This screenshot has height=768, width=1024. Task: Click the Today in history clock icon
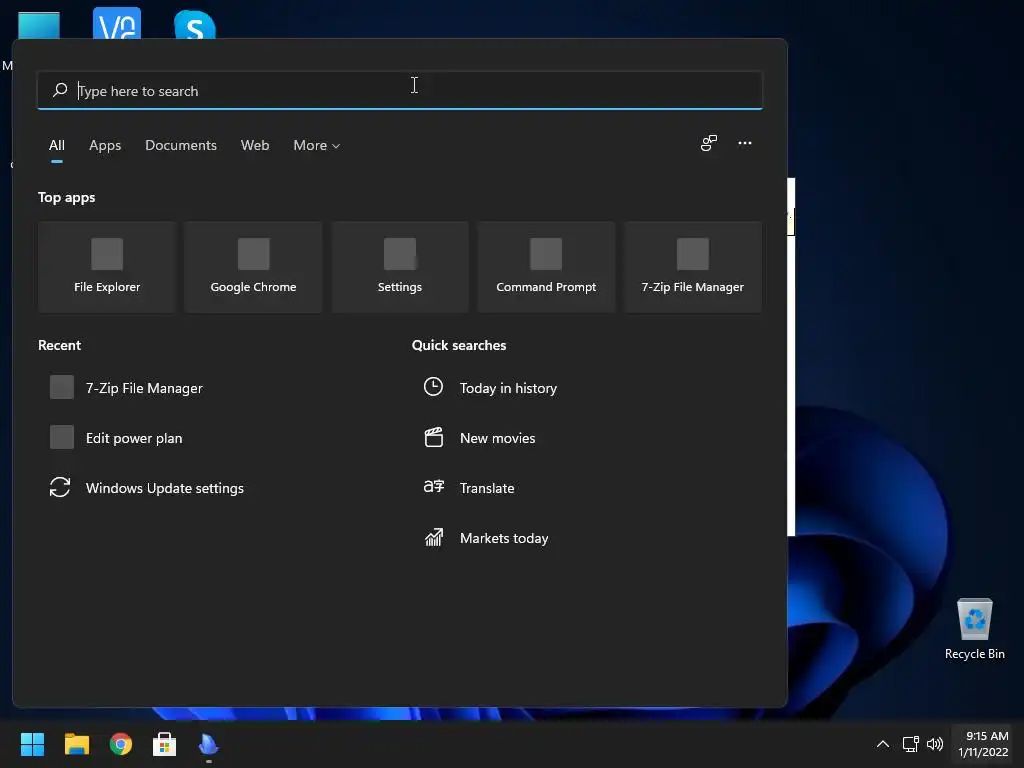pos(433,387)
